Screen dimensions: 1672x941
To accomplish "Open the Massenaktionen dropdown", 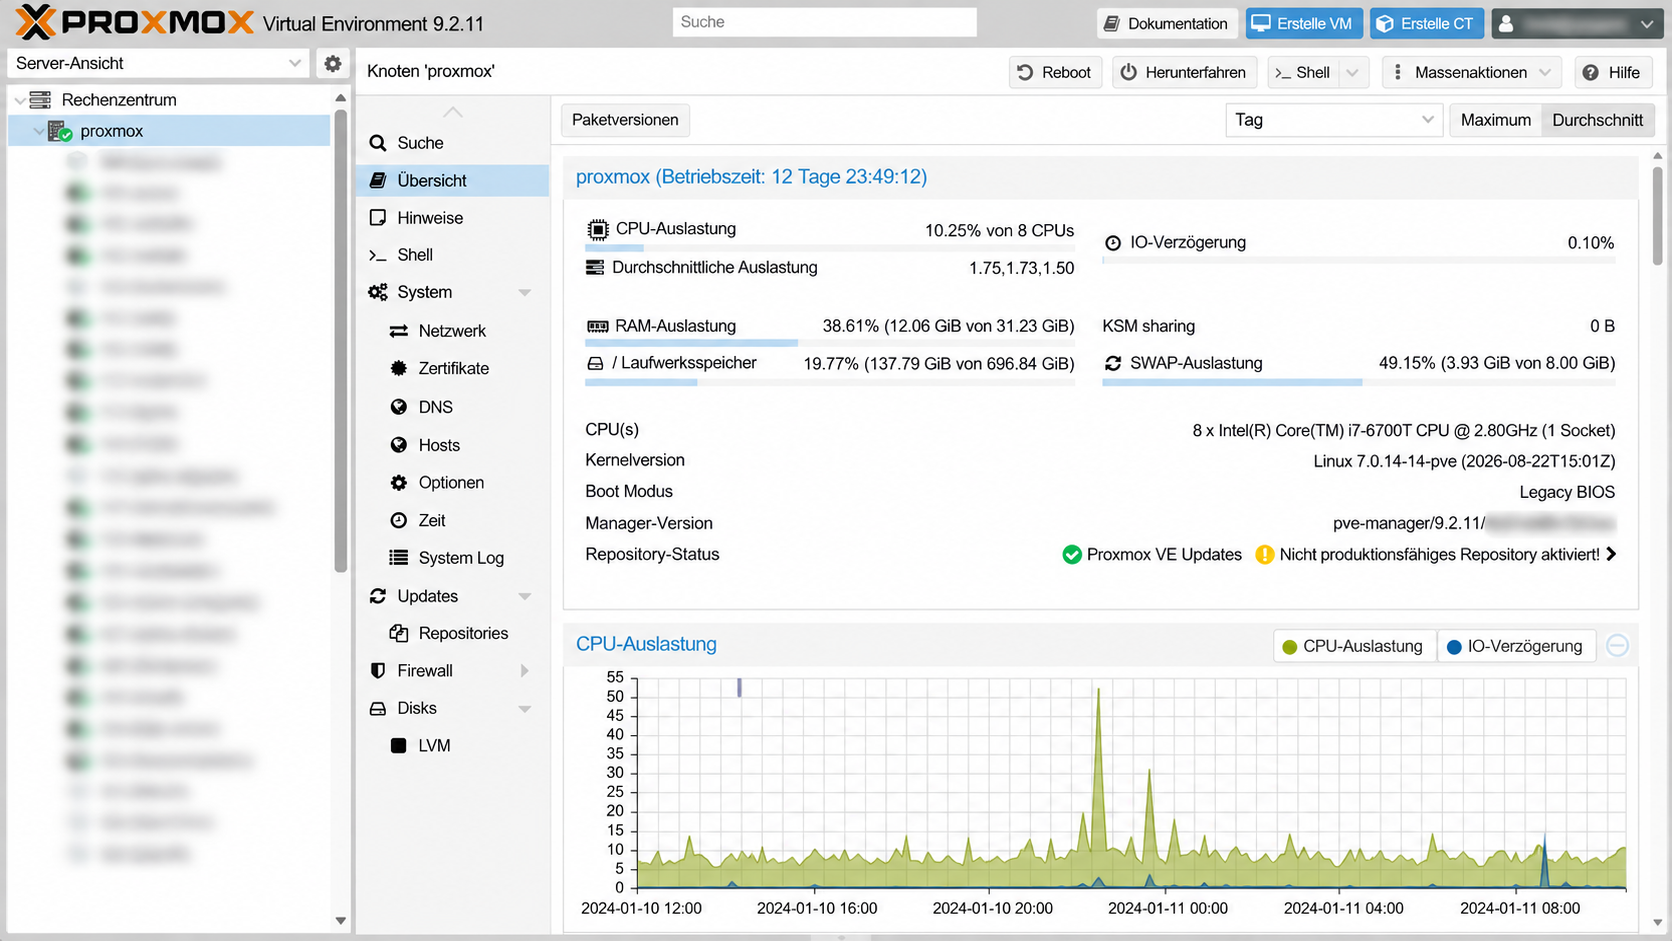I will 1470,72.
